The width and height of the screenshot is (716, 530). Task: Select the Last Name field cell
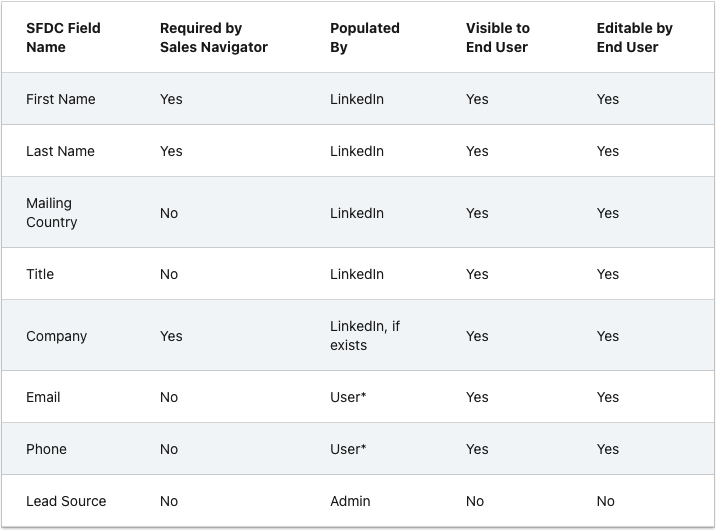(60, 151)
